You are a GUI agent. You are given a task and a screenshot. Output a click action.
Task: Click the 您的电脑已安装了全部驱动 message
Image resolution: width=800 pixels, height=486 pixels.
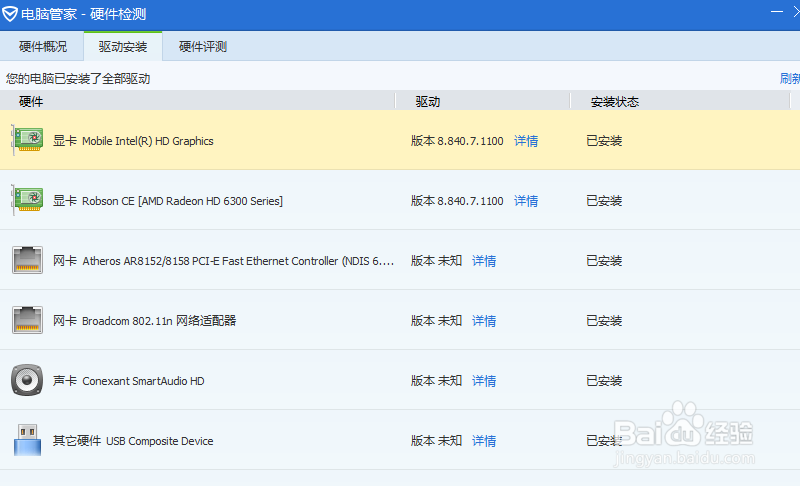click(x=78, y=79)
